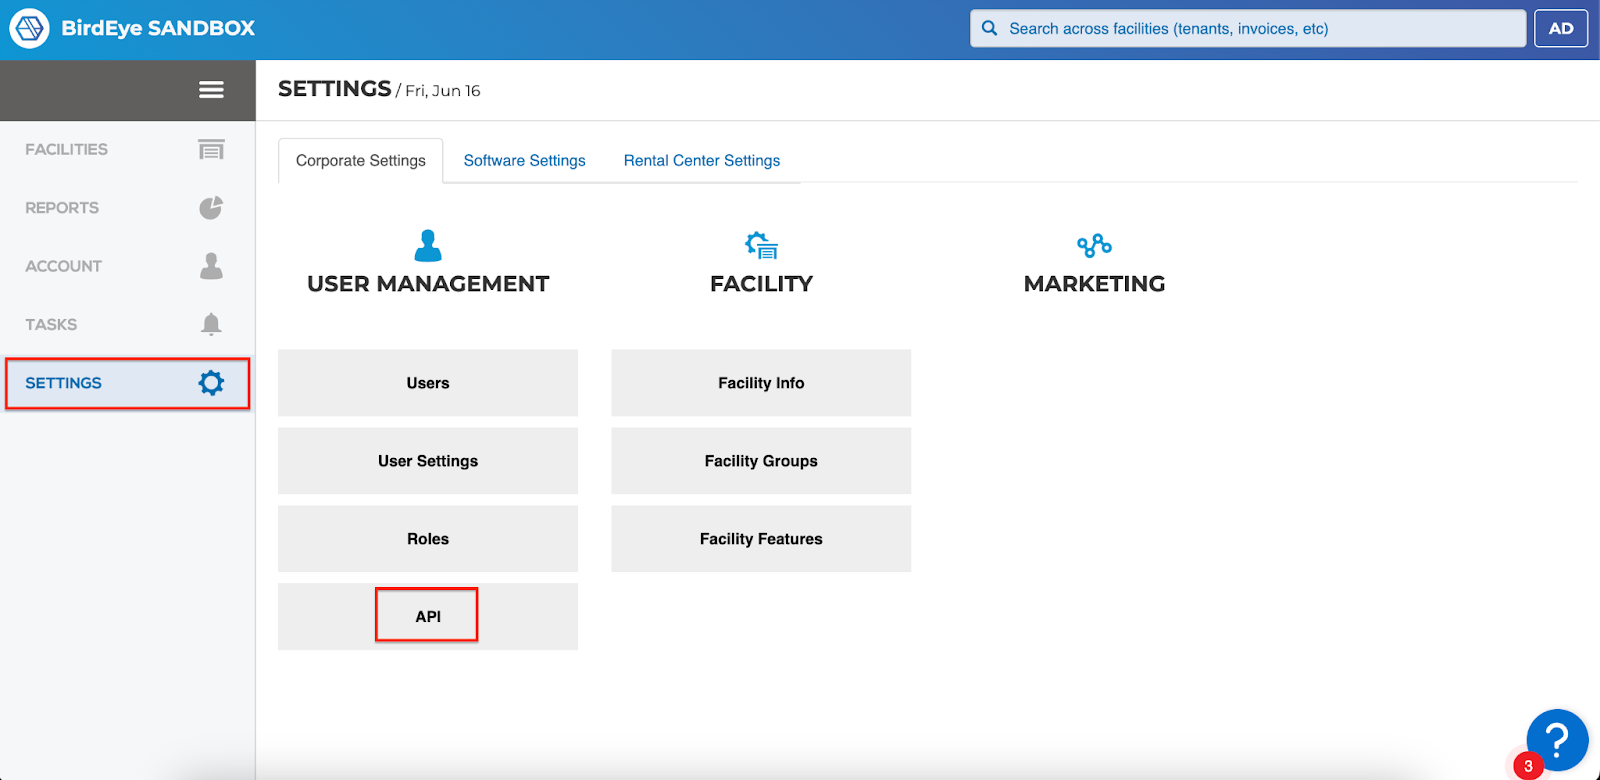
Task: Open TASKS in the sidebar
Action: click(x=127, y=324)
